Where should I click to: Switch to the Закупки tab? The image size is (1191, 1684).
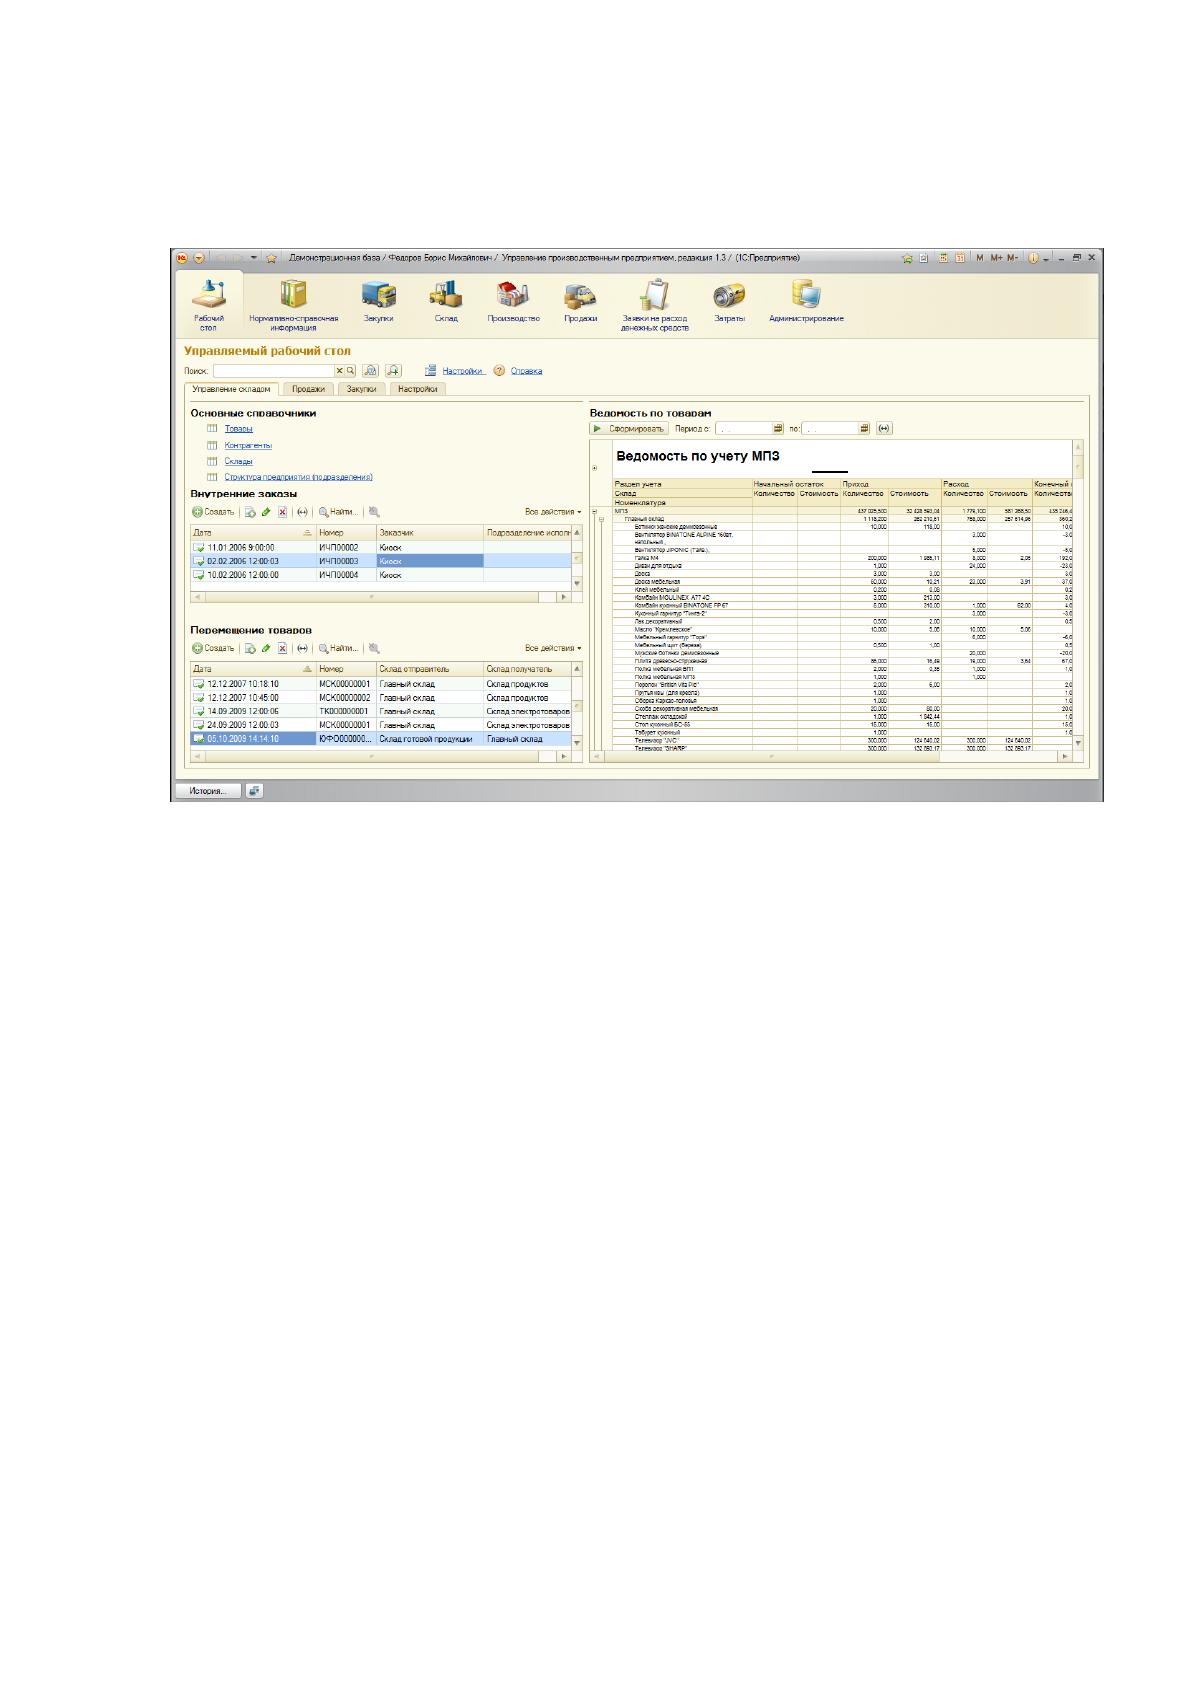click(x=361, y=389)
